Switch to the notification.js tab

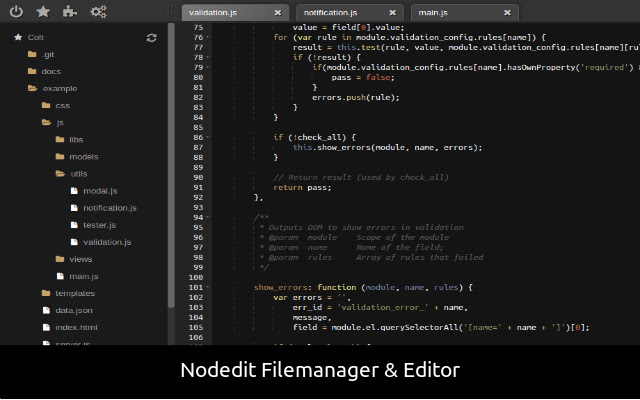tap(350, 13)
